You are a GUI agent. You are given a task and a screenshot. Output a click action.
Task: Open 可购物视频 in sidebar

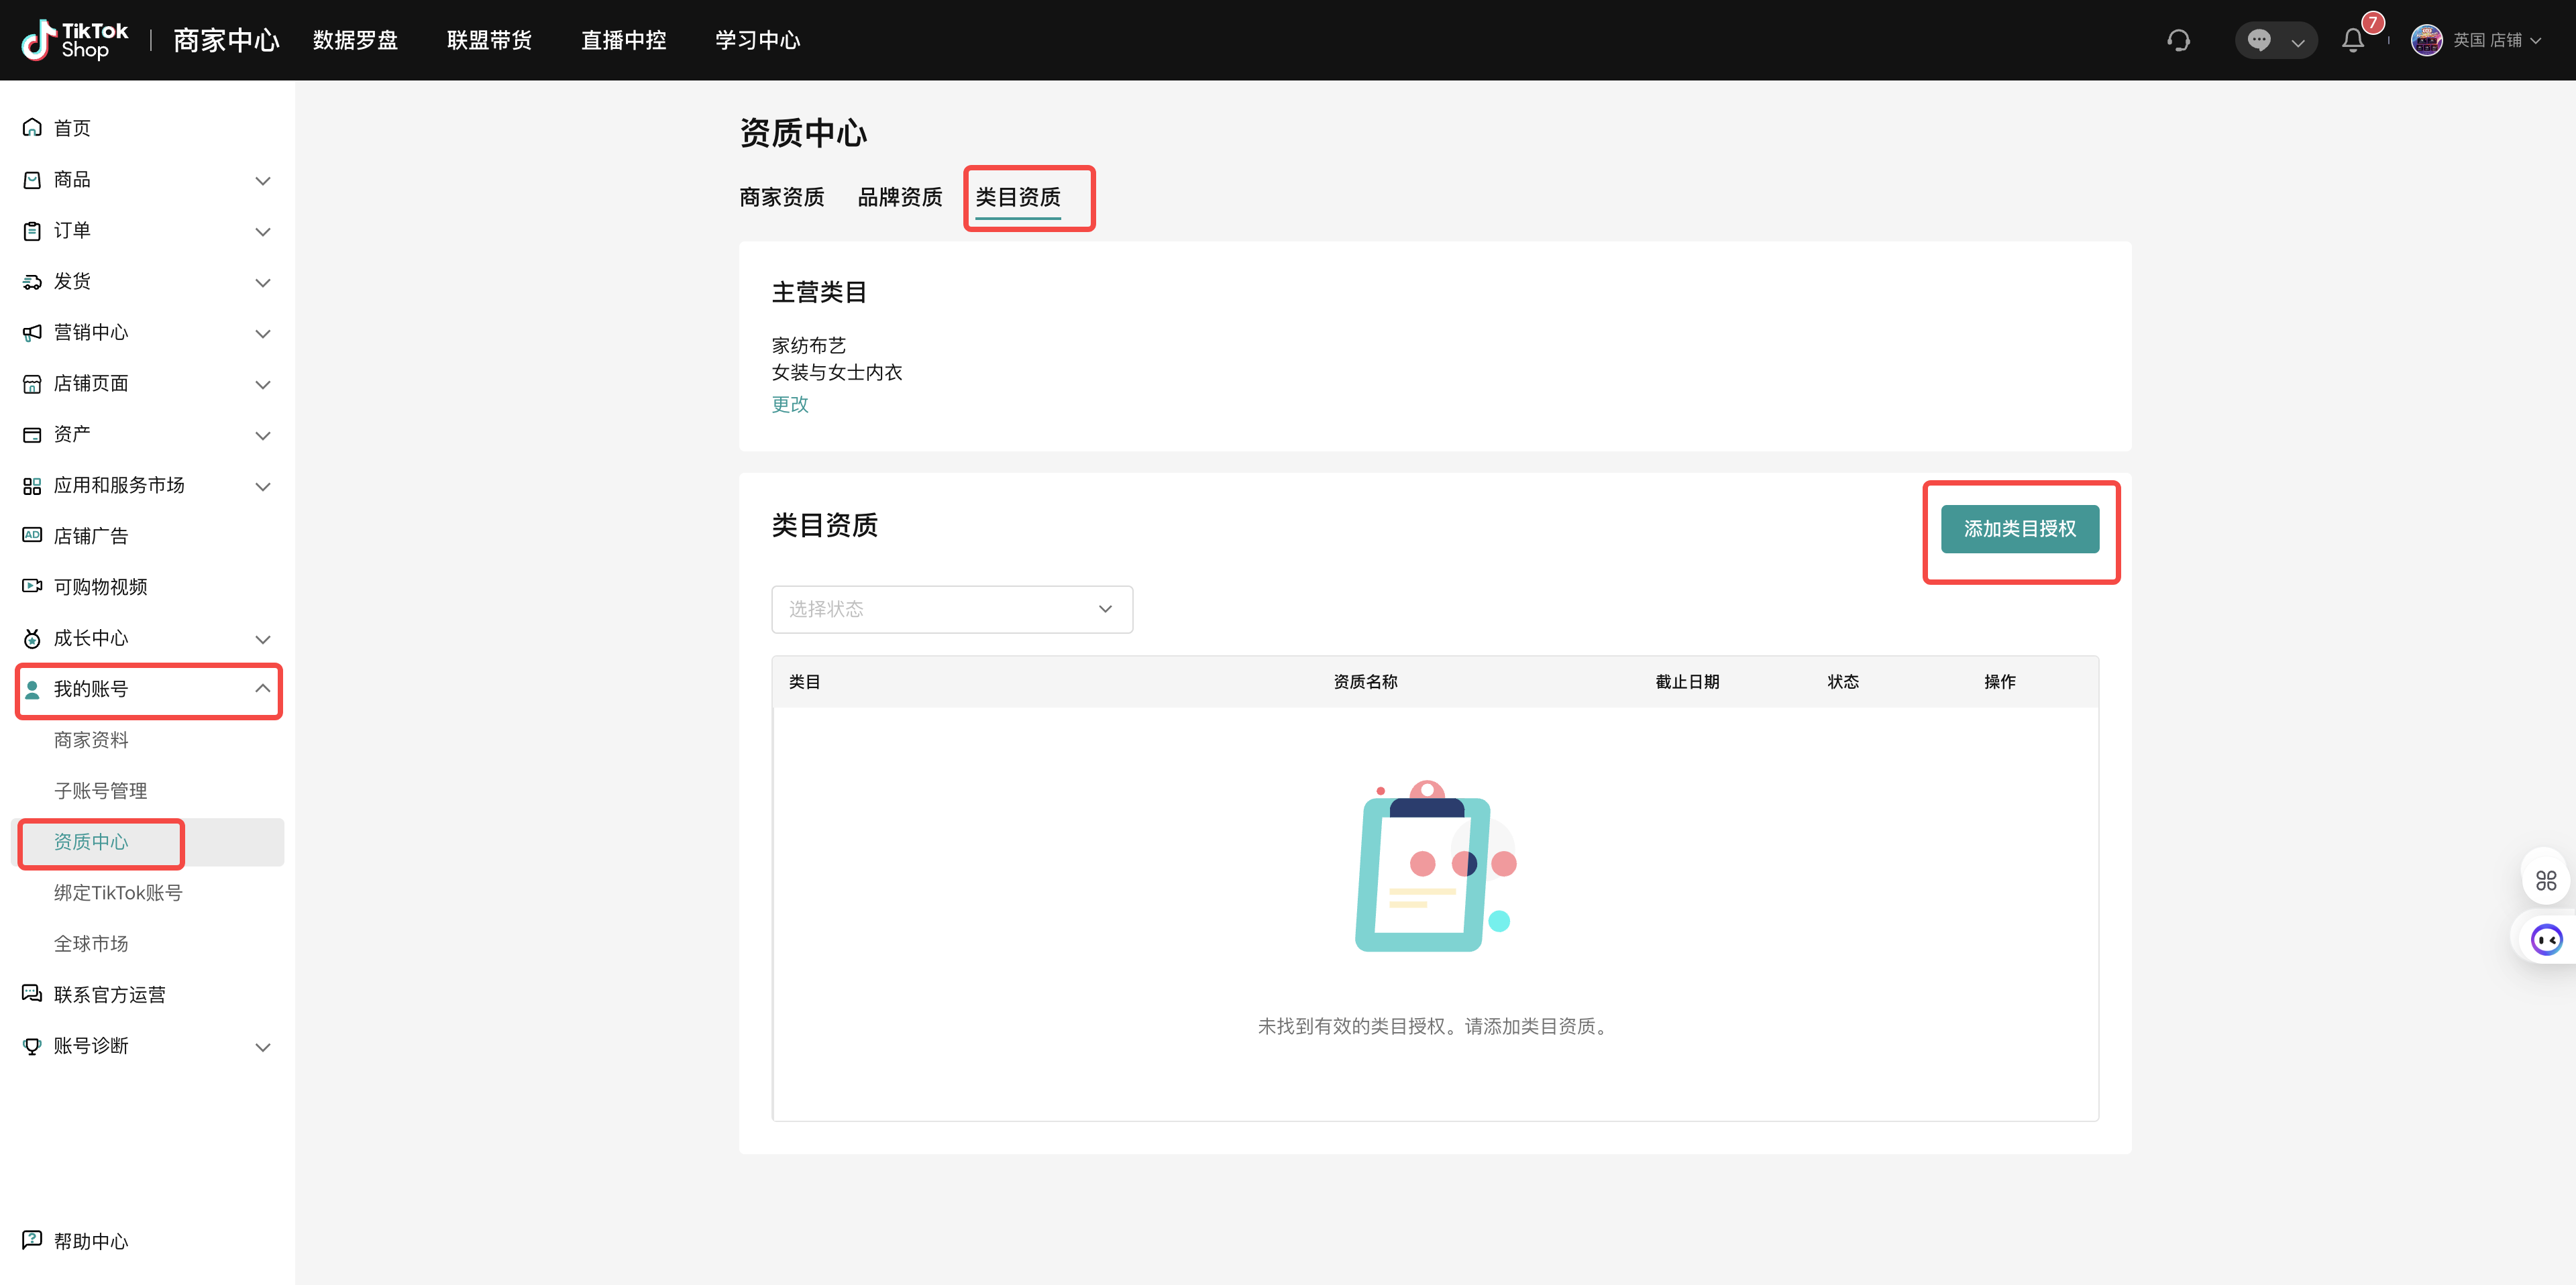click(x=100, y=587)
